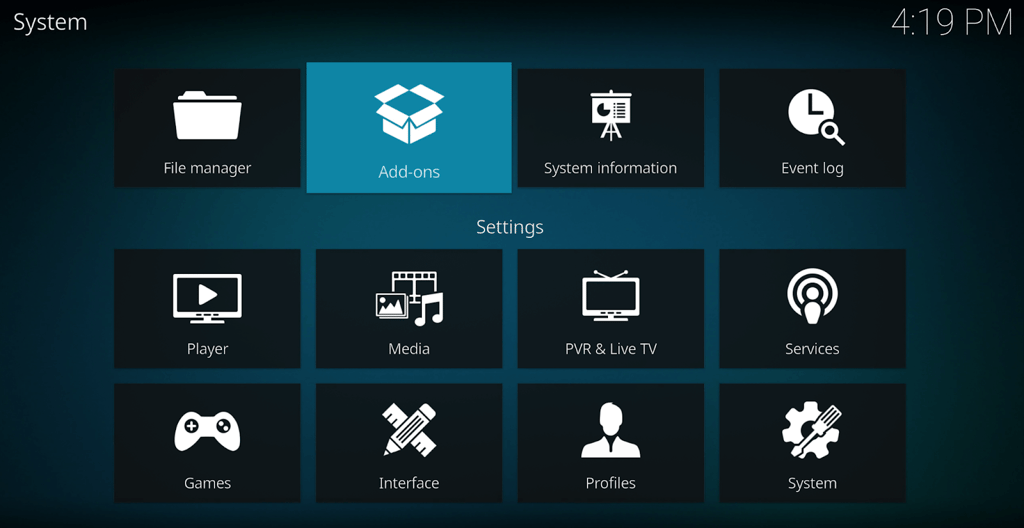Open Profiles settings person icon
Image resolution: width=1024 pixels, height=528 pixels.
[x=611, y=430]
